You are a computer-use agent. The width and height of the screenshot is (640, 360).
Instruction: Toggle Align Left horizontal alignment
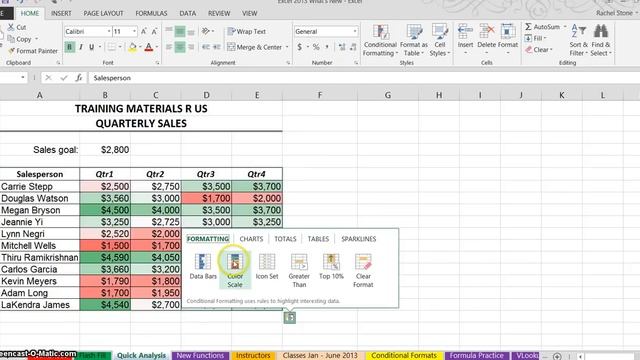click(169, 47)
